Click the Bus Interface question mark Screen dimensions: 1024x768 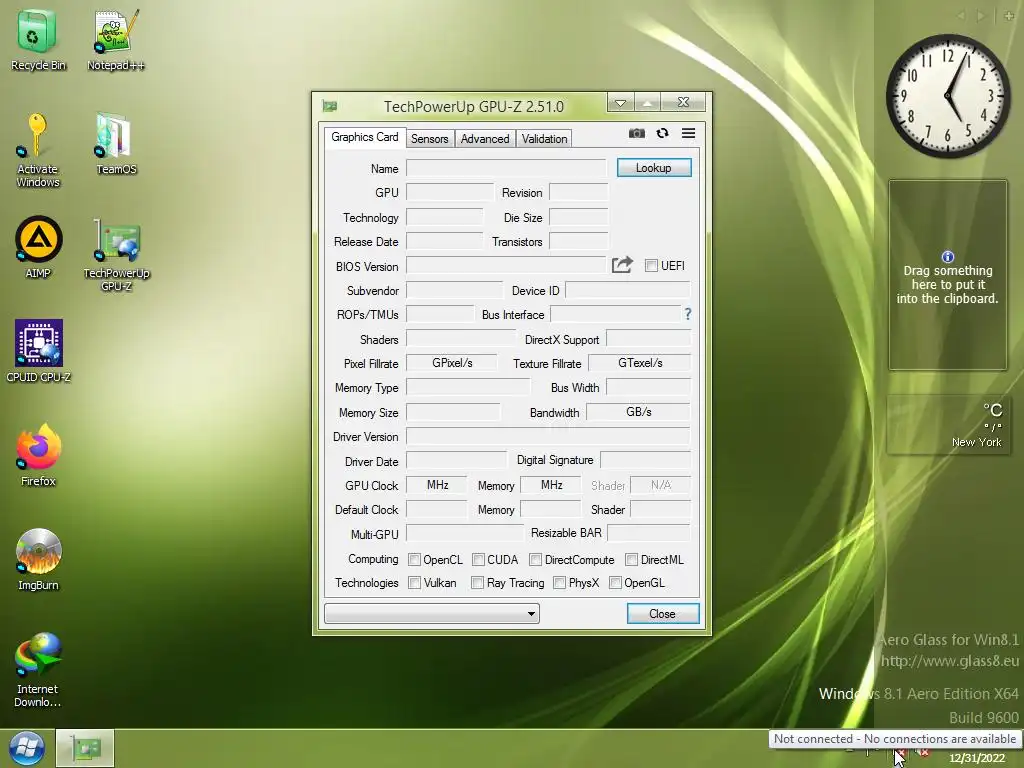(x=688, y=314)
